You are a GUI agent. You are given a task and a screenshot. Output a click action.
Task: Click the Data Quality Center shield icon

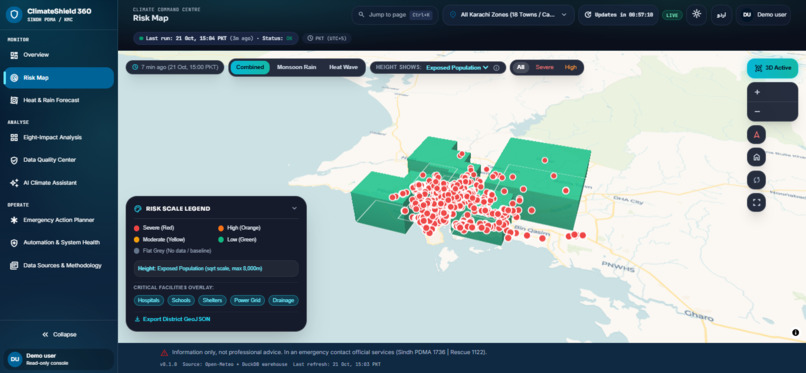click(14, 160)
